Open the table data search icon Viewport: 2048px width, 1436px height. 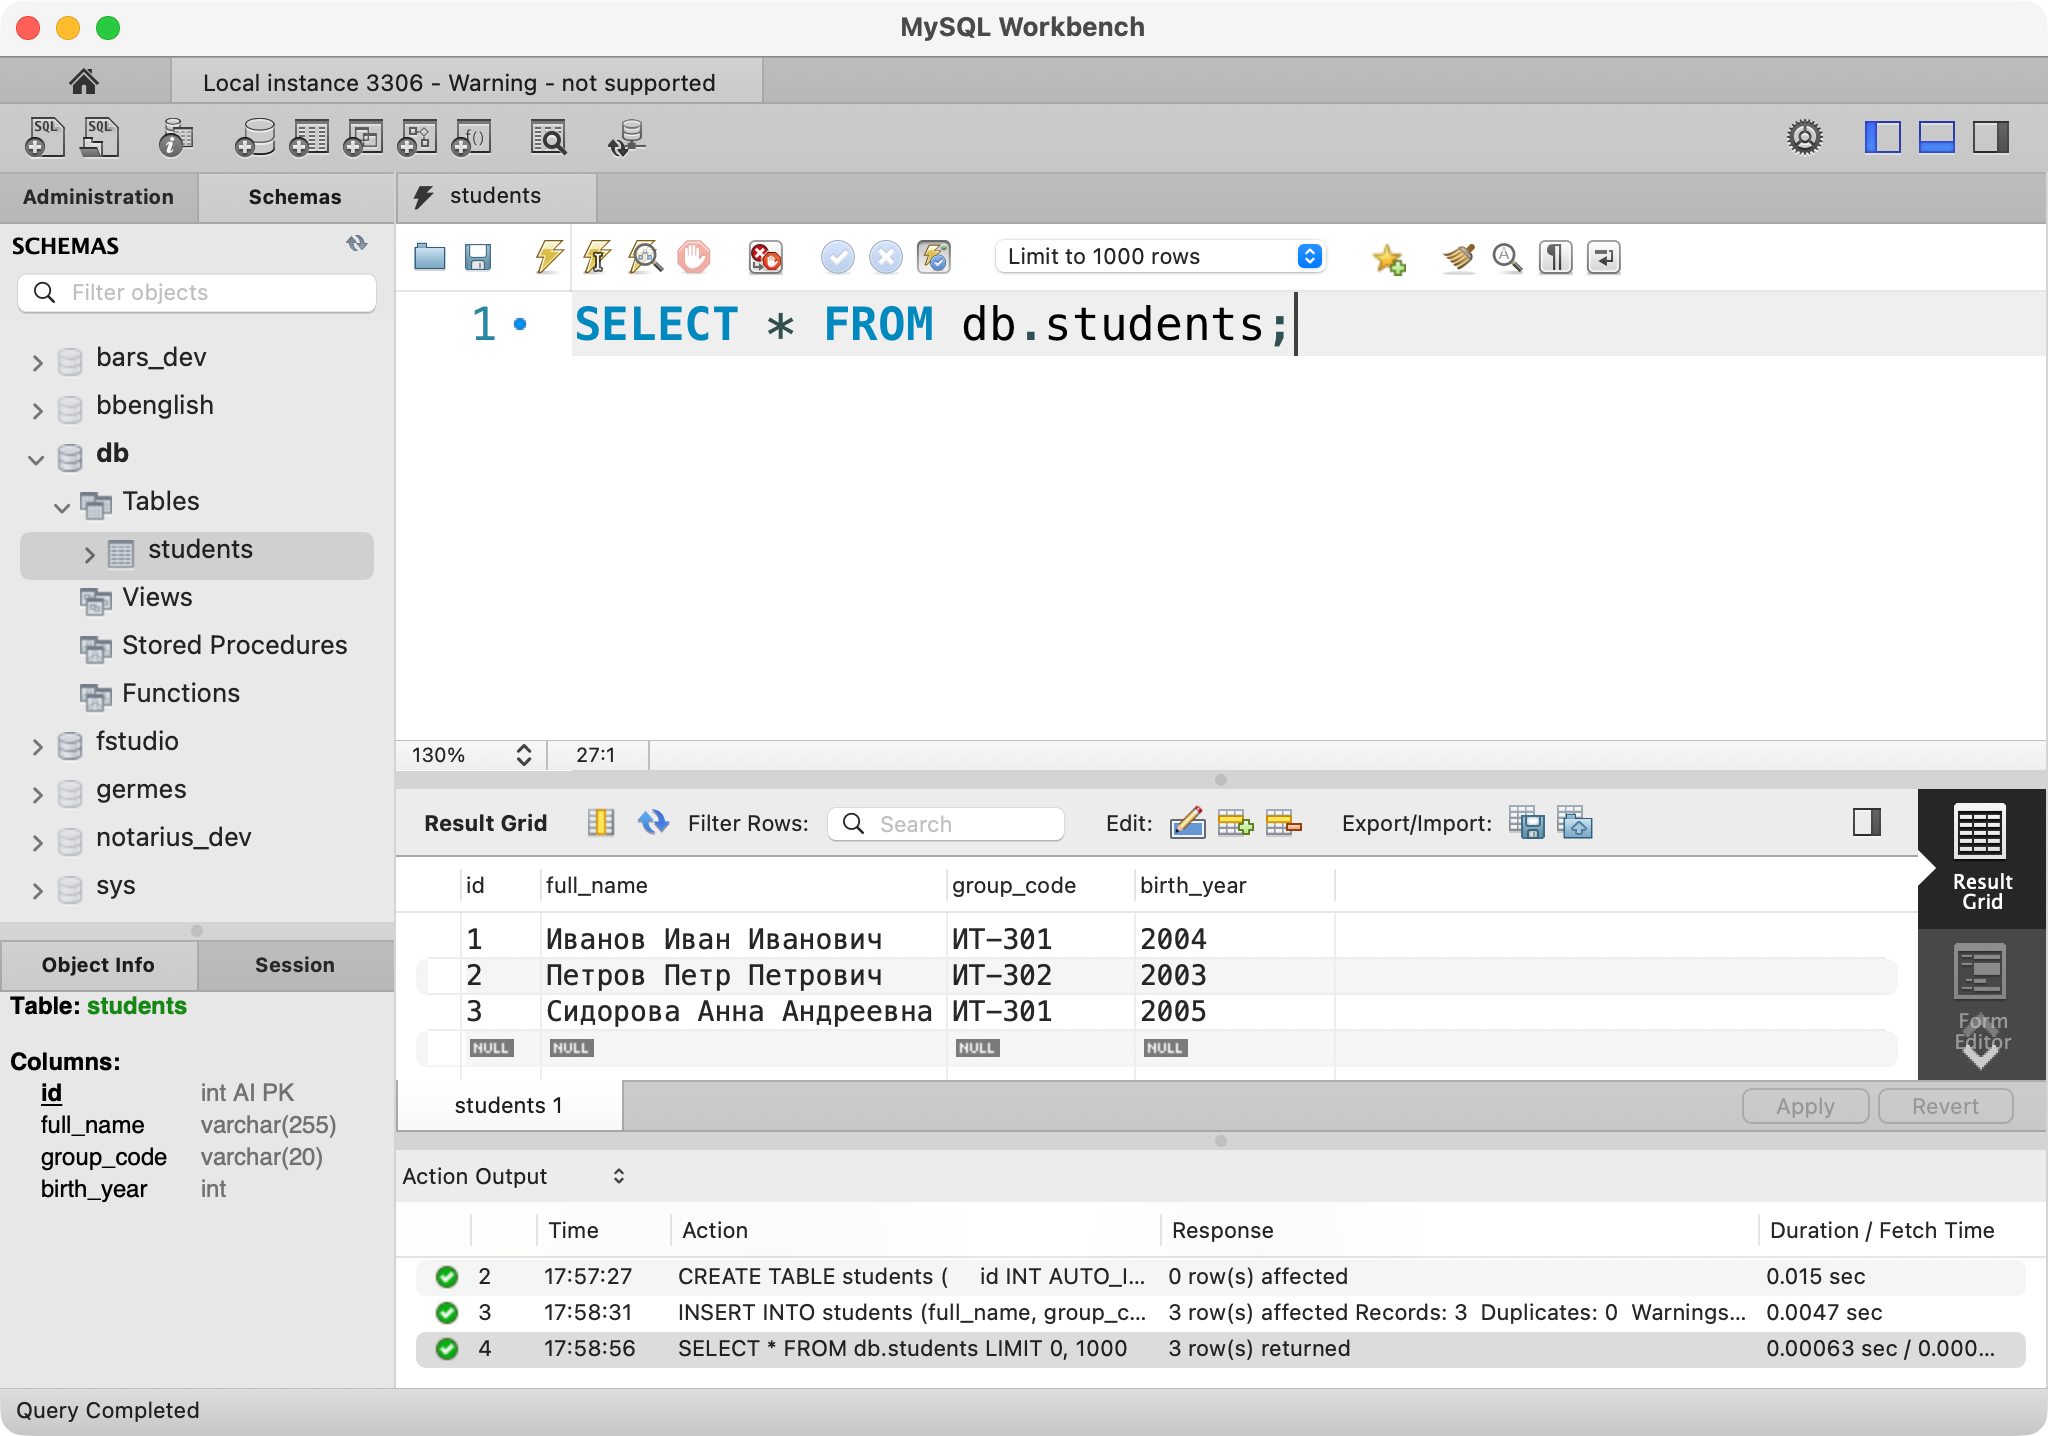(x=550, y=138)
